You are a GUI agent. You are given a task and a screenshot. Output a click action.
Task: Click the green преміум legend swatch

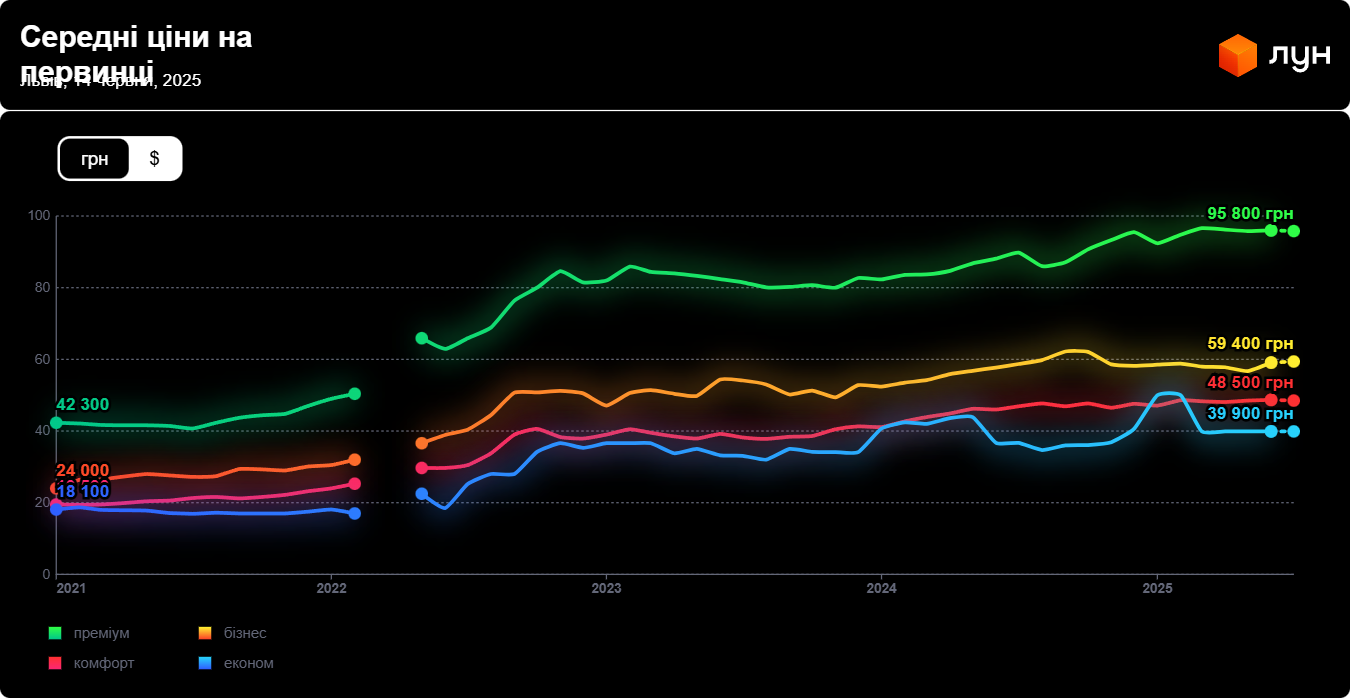pyautogui.click(x=55, y=633)
